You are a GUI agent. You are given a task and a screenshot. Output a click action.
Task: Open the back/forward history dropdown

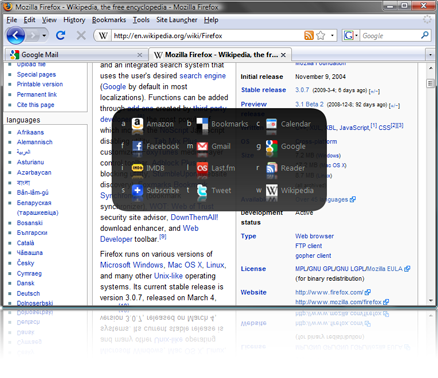44,35
